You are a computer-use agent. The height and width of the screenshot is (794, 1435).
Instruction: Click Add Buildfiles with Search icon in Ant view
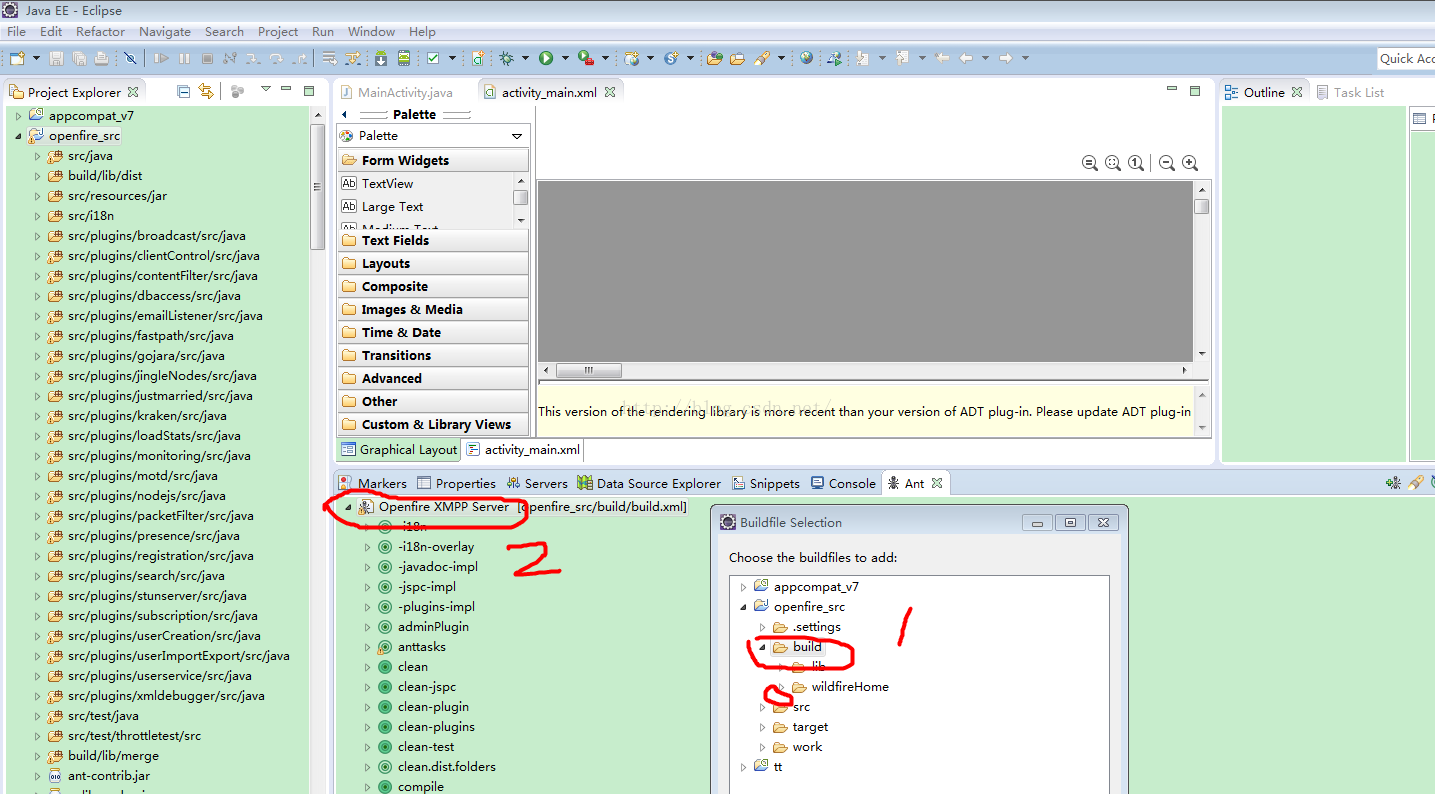pos(1415,483)
